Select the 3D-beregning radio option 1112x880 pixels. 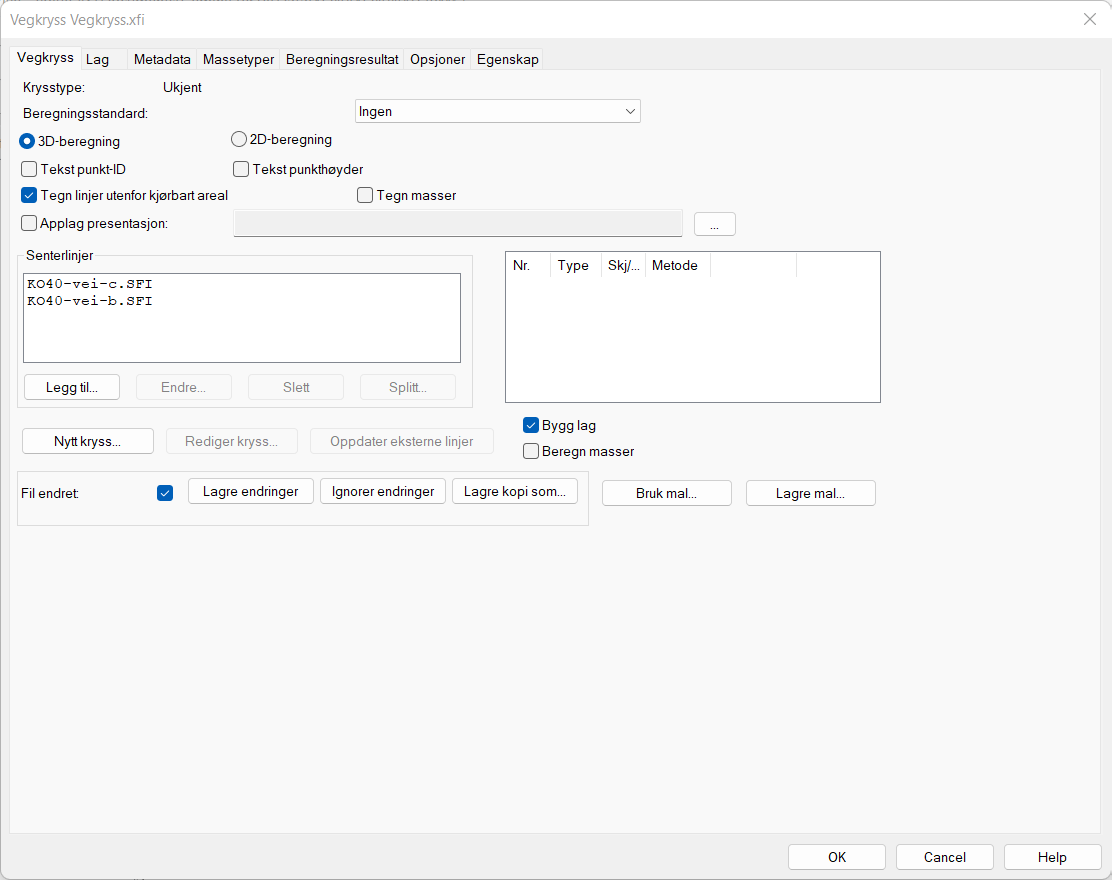[28, 142]
